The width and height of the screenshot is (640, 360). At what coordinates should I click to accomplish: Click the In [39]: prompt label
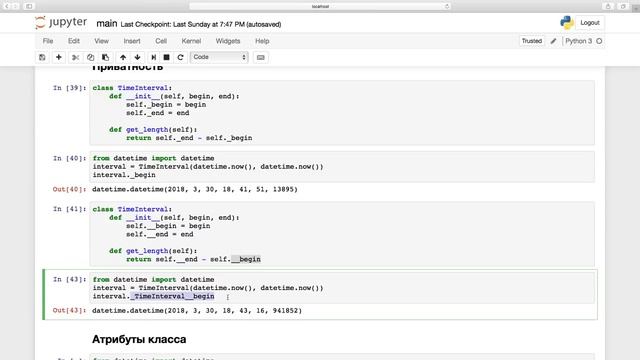[69, 88]
